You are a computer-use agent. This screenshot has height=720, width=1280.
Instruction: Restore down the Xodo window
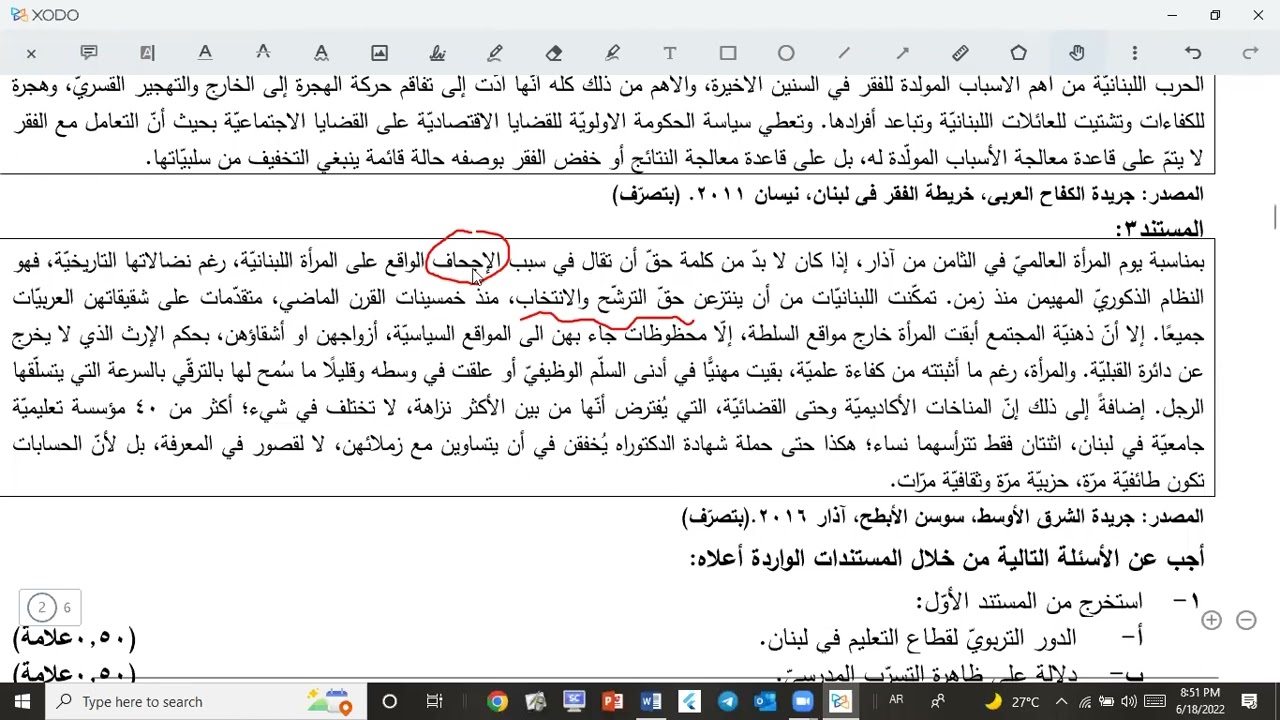(x=1215, y=15)
